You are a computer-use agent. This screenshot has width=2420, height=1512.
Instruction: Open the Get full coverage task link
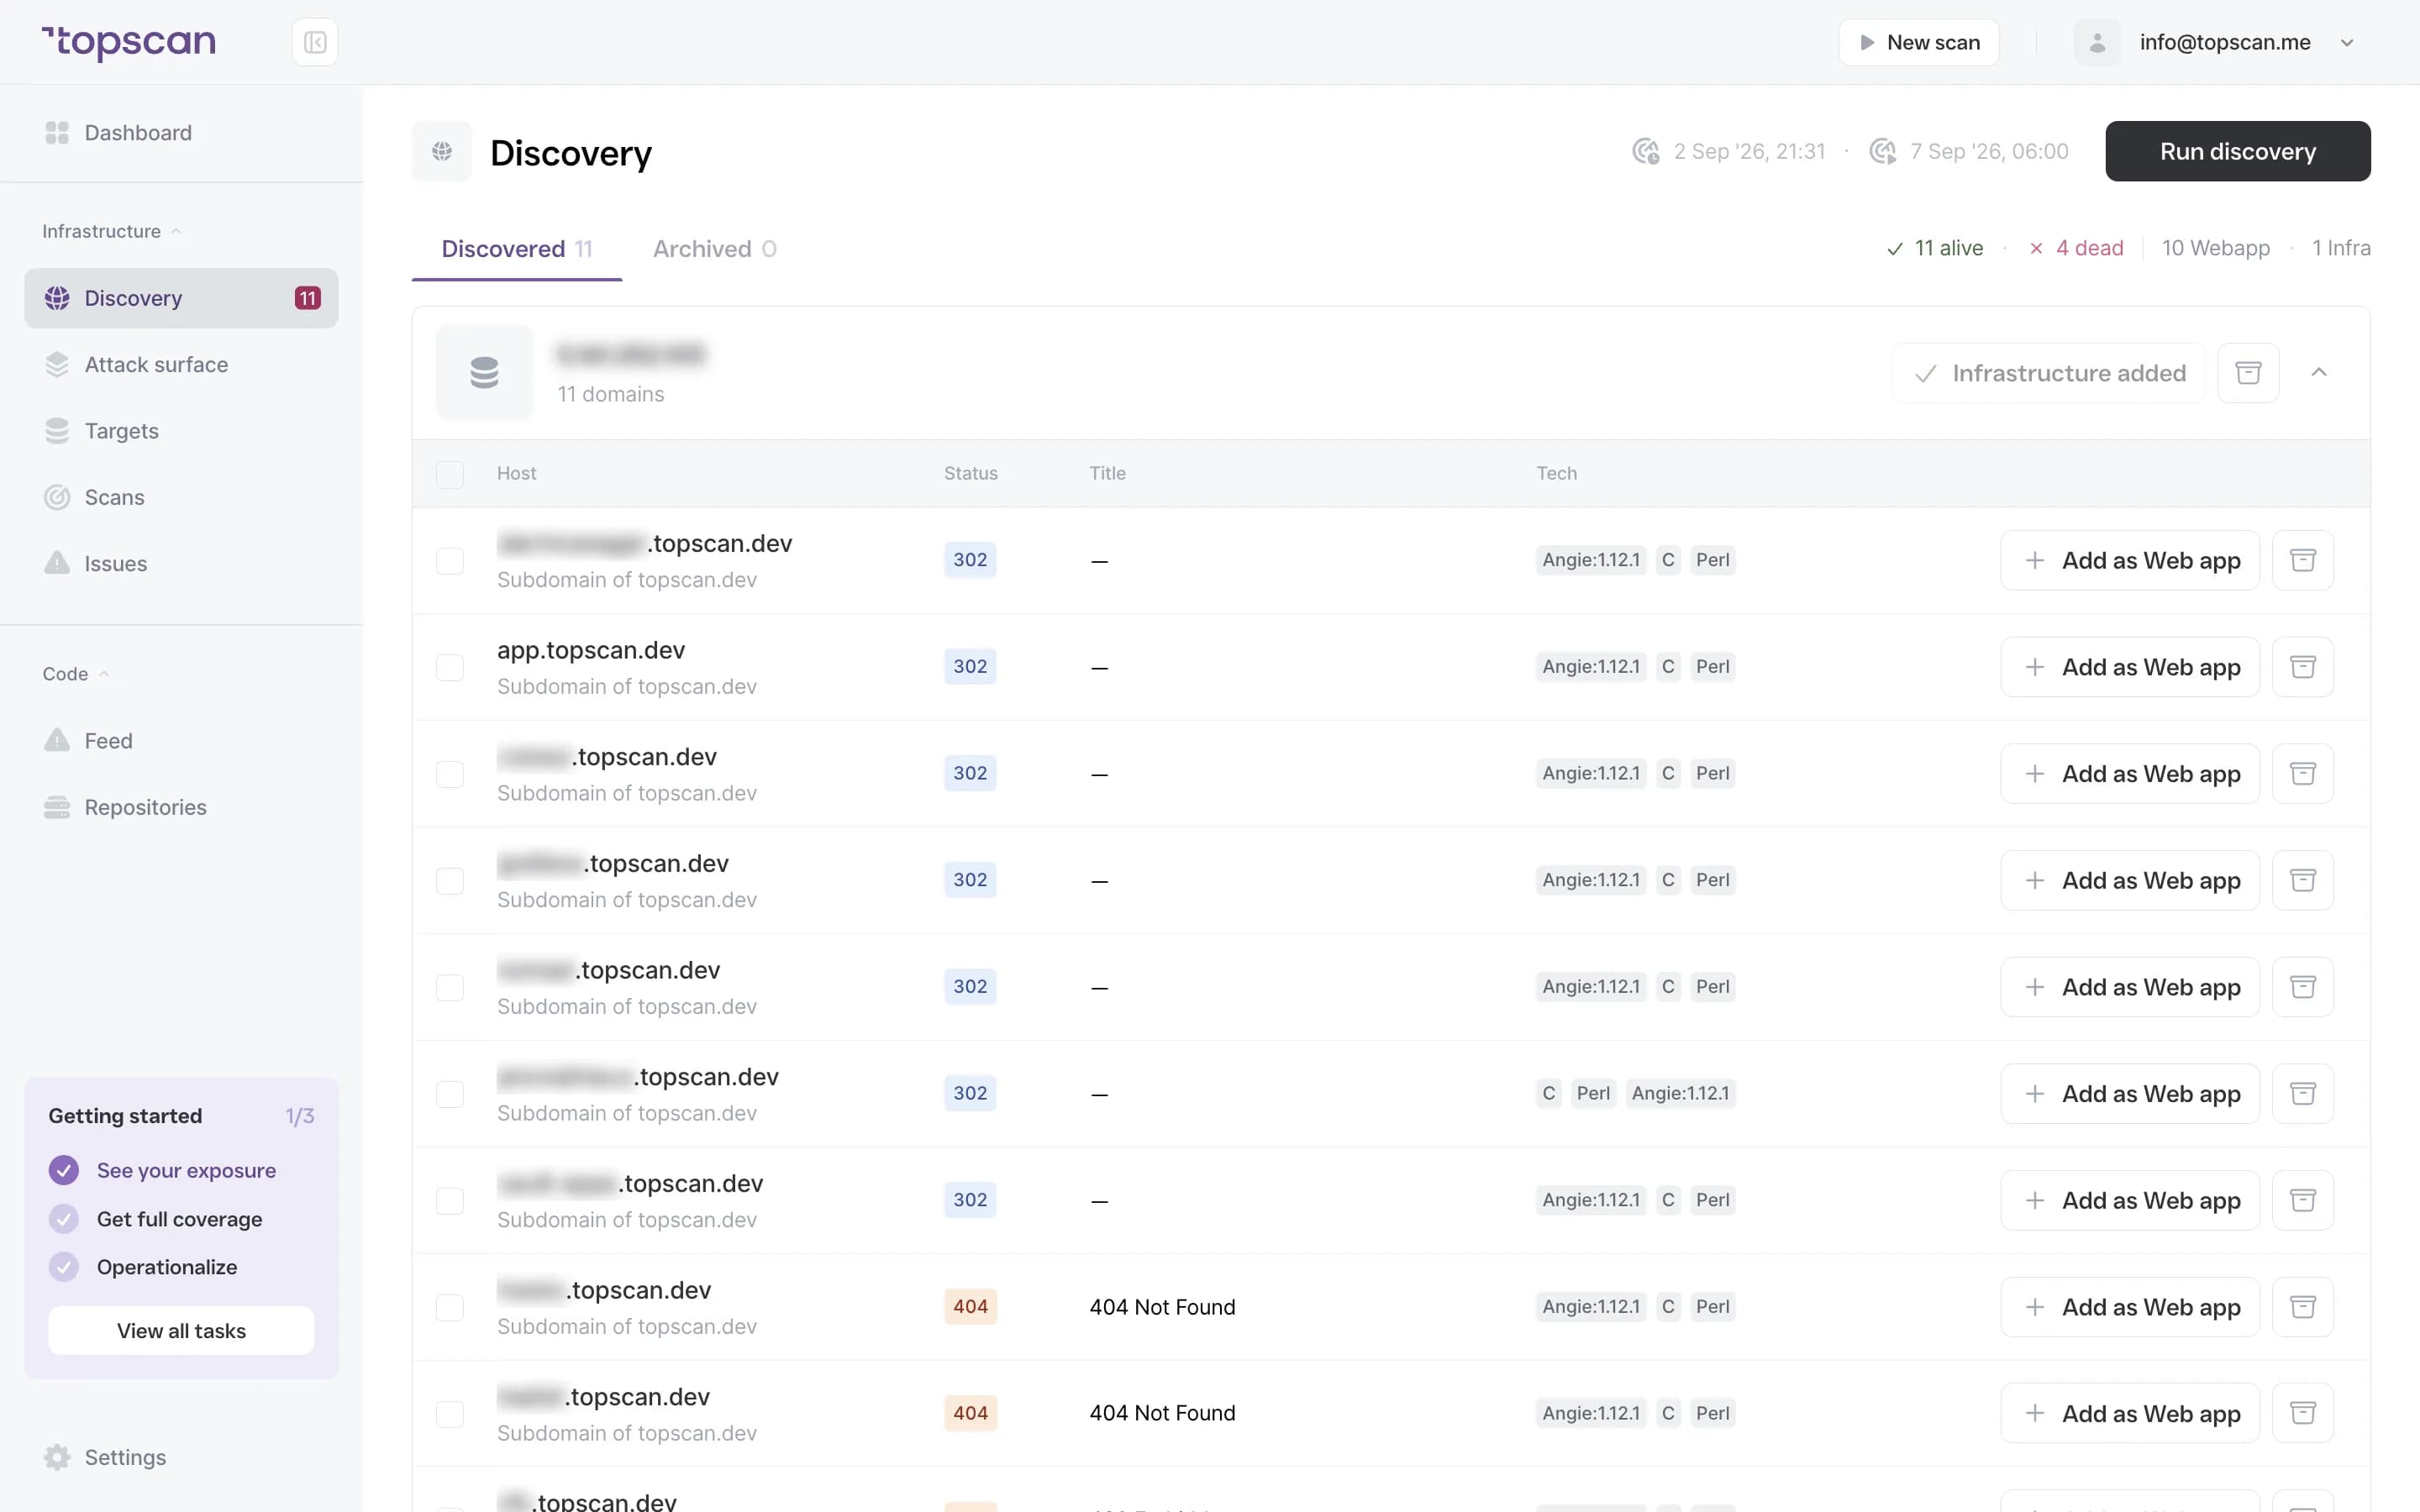pyautogui.click(x=179, y=1219)
